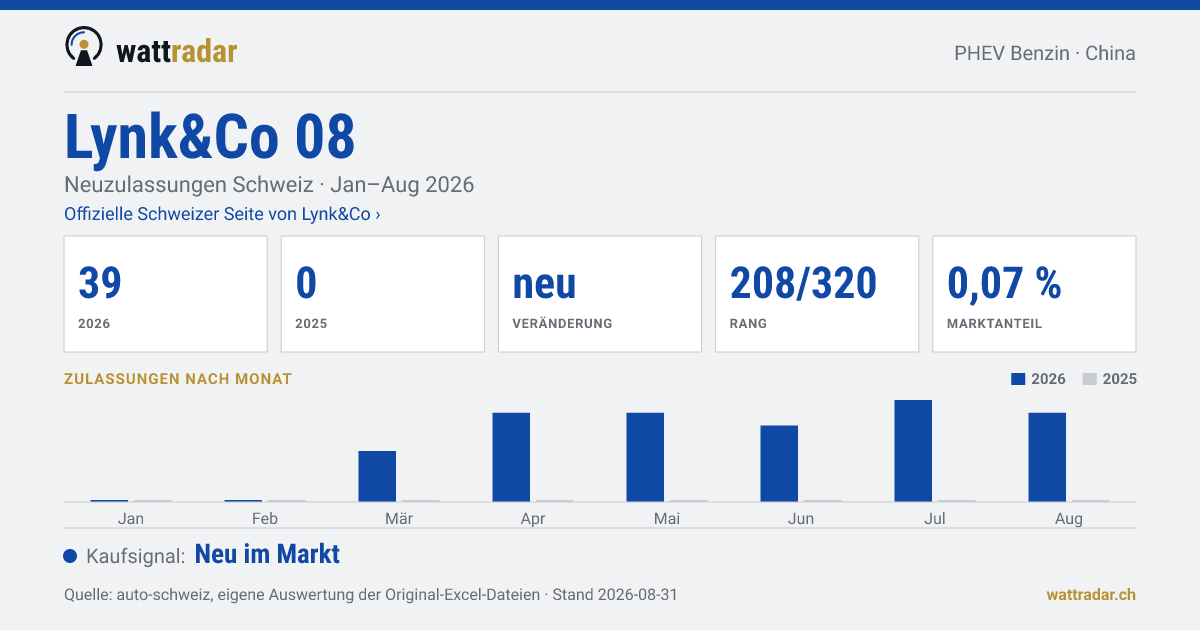Click the Lynk&Co 08 heading
Screen dimensions: 1200x630
click(x=210, y=137)
